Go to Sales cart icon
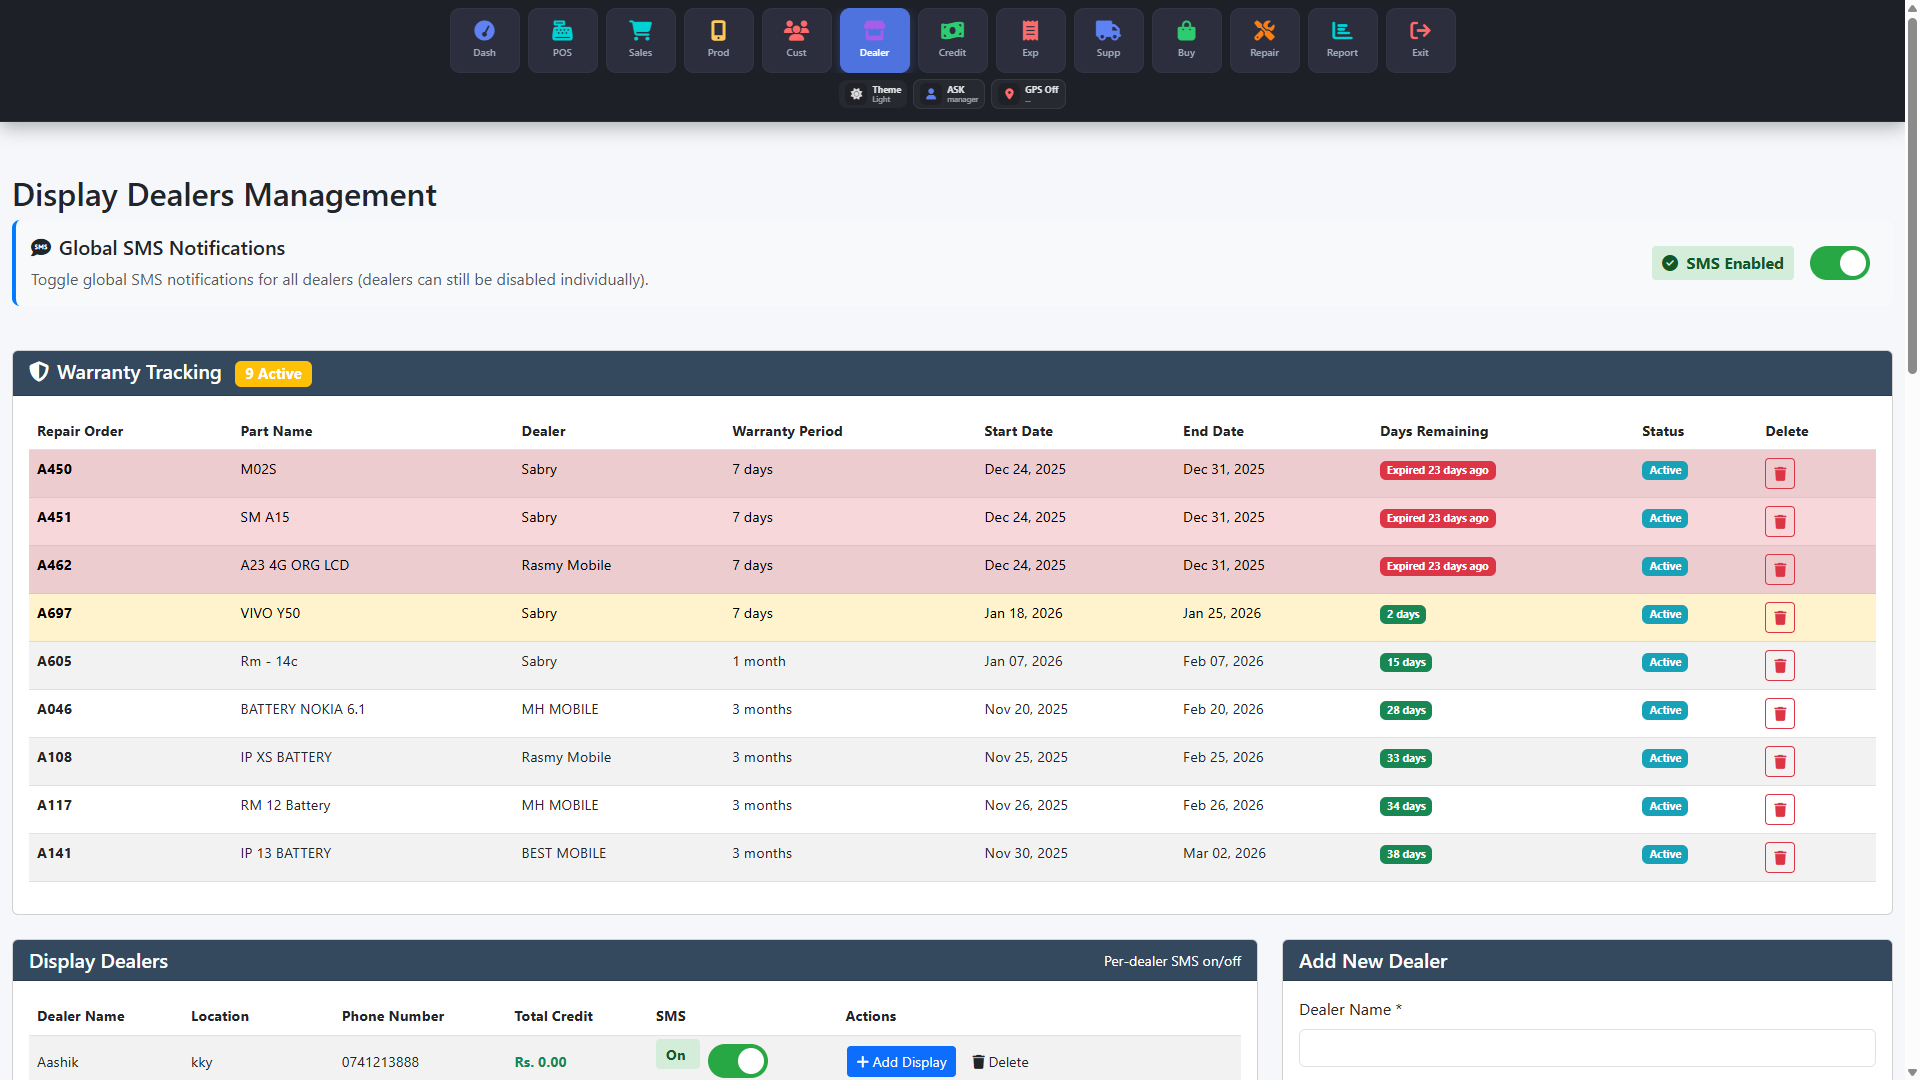 pos(640,40)
